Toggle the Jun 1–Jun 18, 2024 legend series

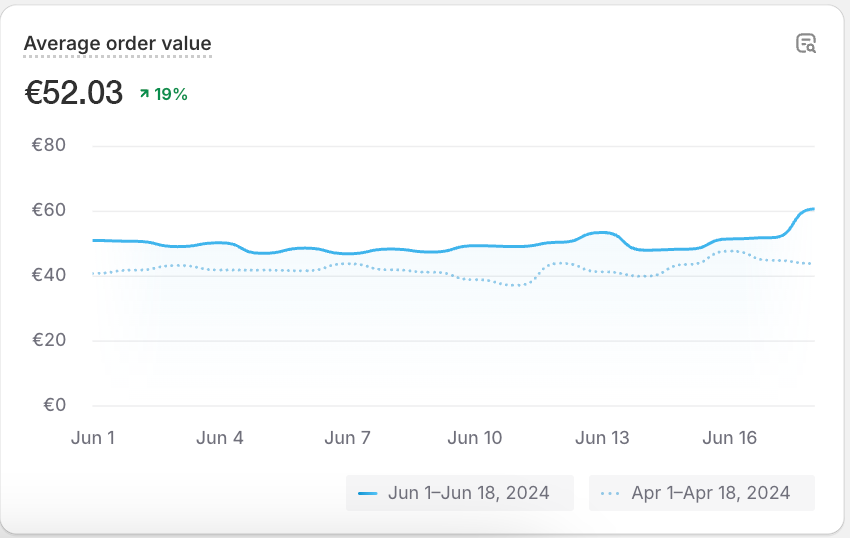pos(460,493)
